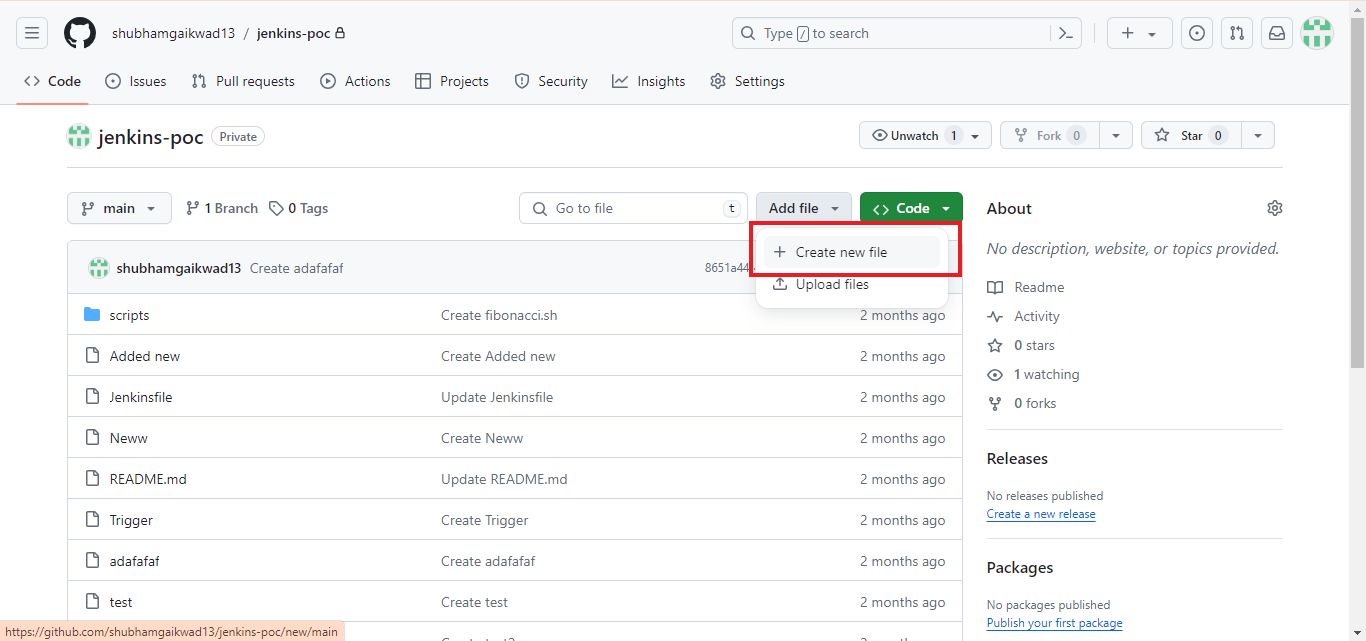Open the Insights tab
The image size is (1366, 641).
click(649, 81)
